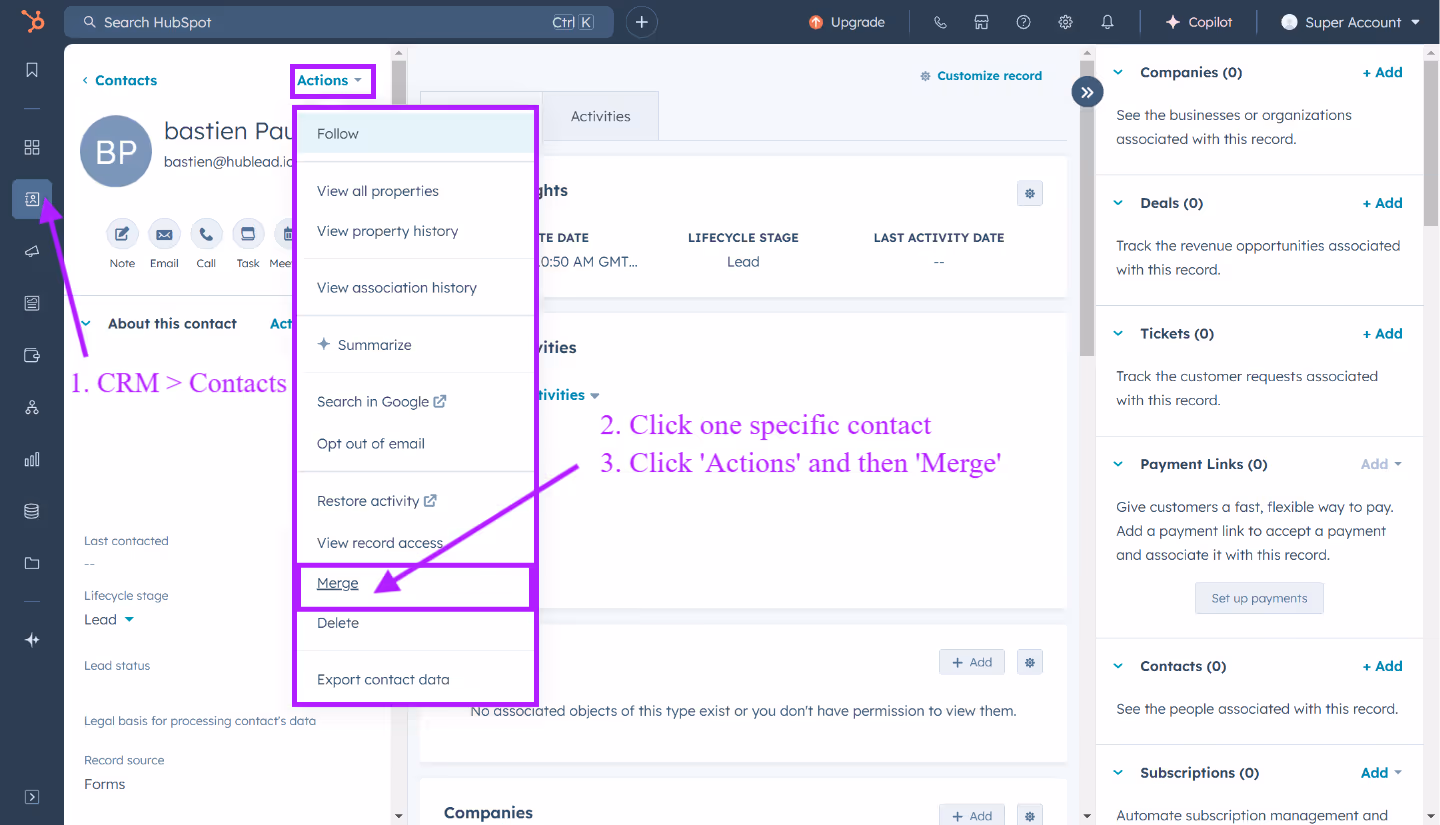The height and width of the screenshot is (825, 1440).
Task: Open the Commerce wallet icon in sidebar
Action: coord(31,355)
